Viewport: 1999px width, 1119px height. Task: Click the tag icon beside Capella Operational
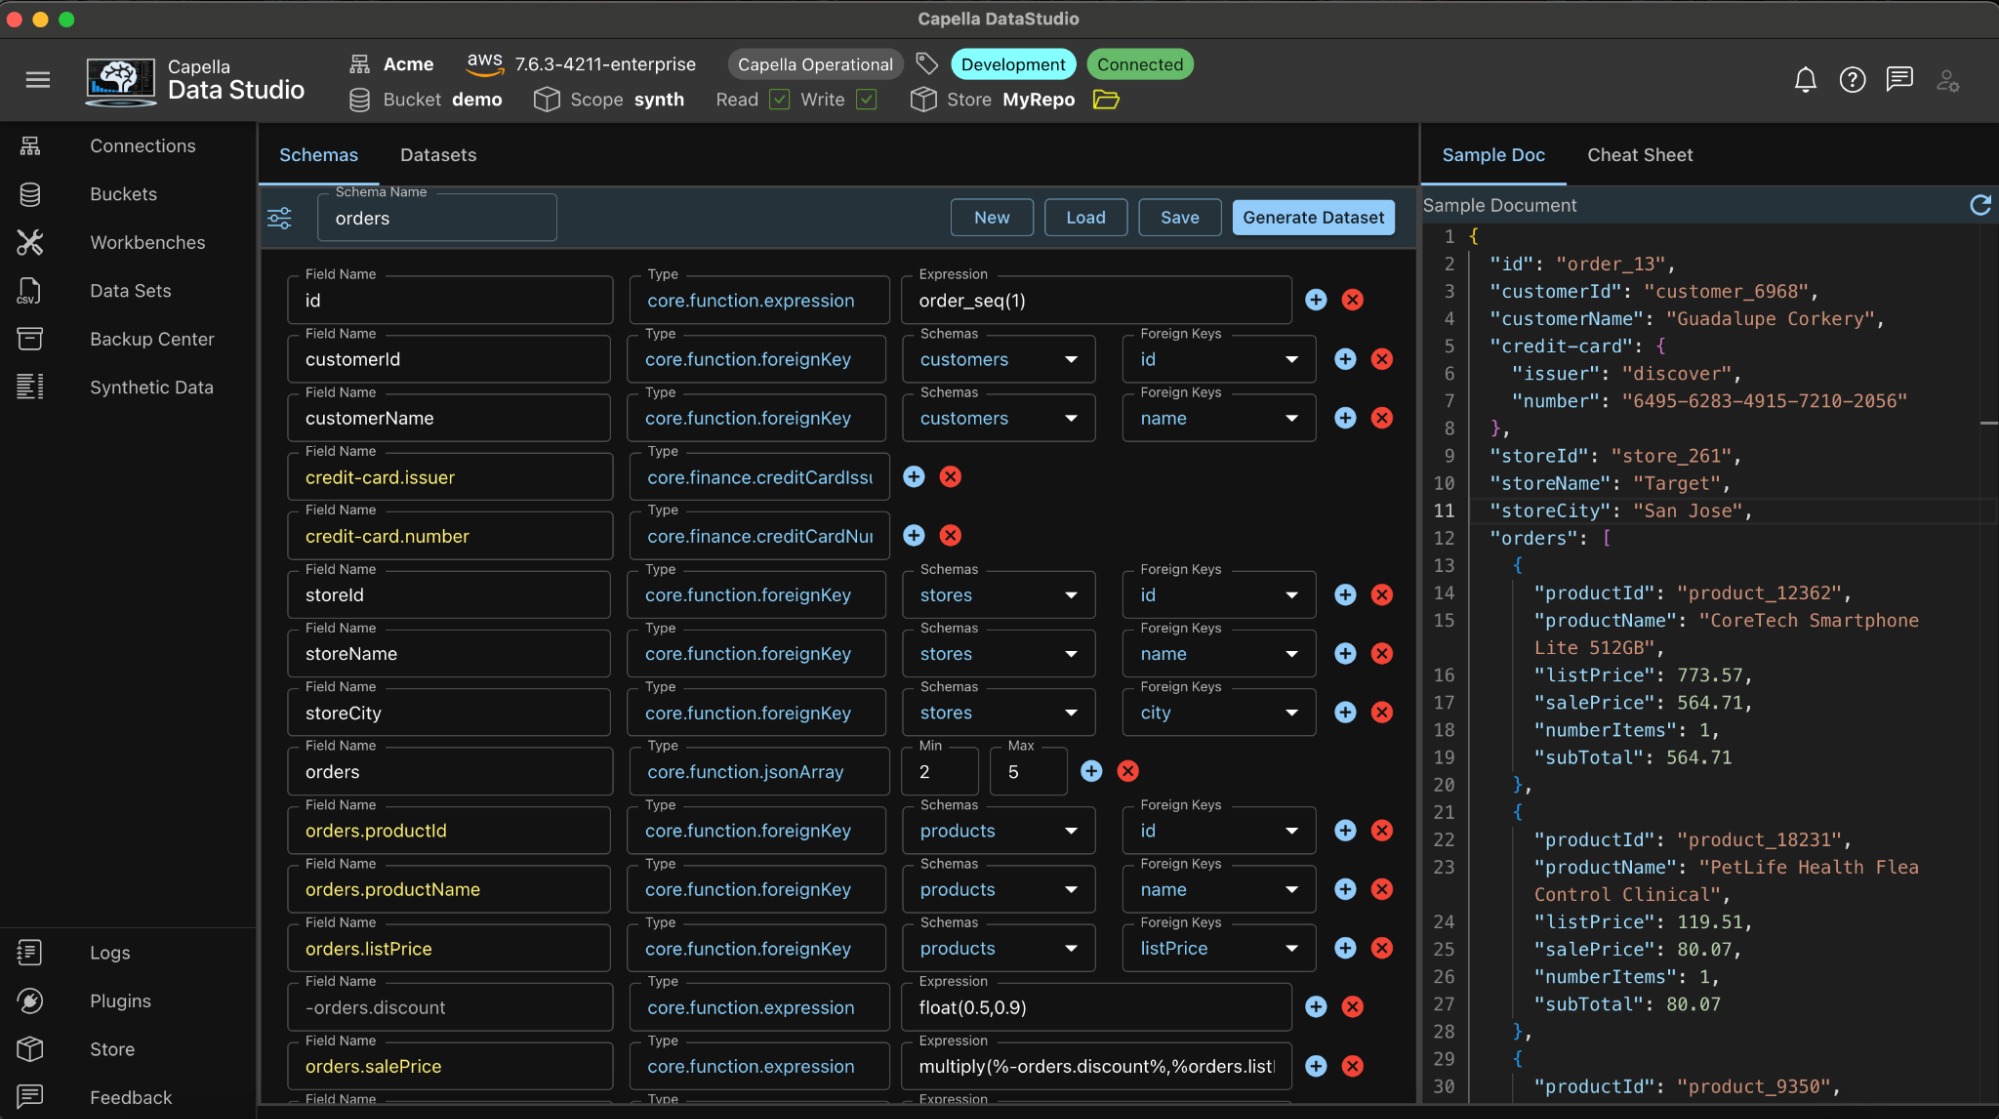coord(927,64)
